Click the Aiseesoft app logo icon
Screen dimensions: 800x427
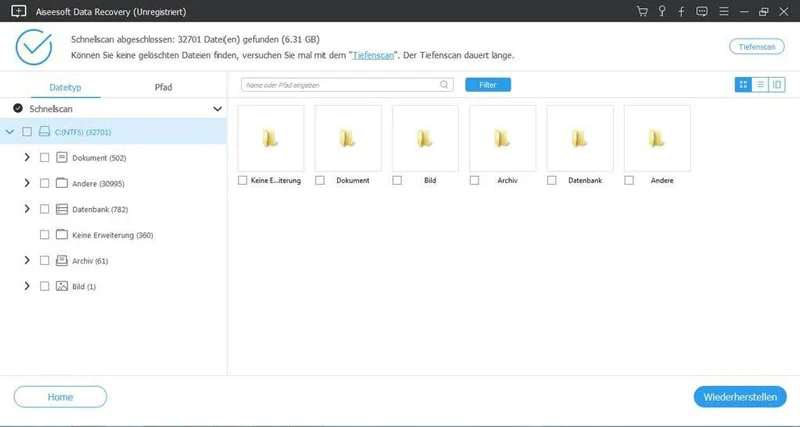(x=18, y=11)
